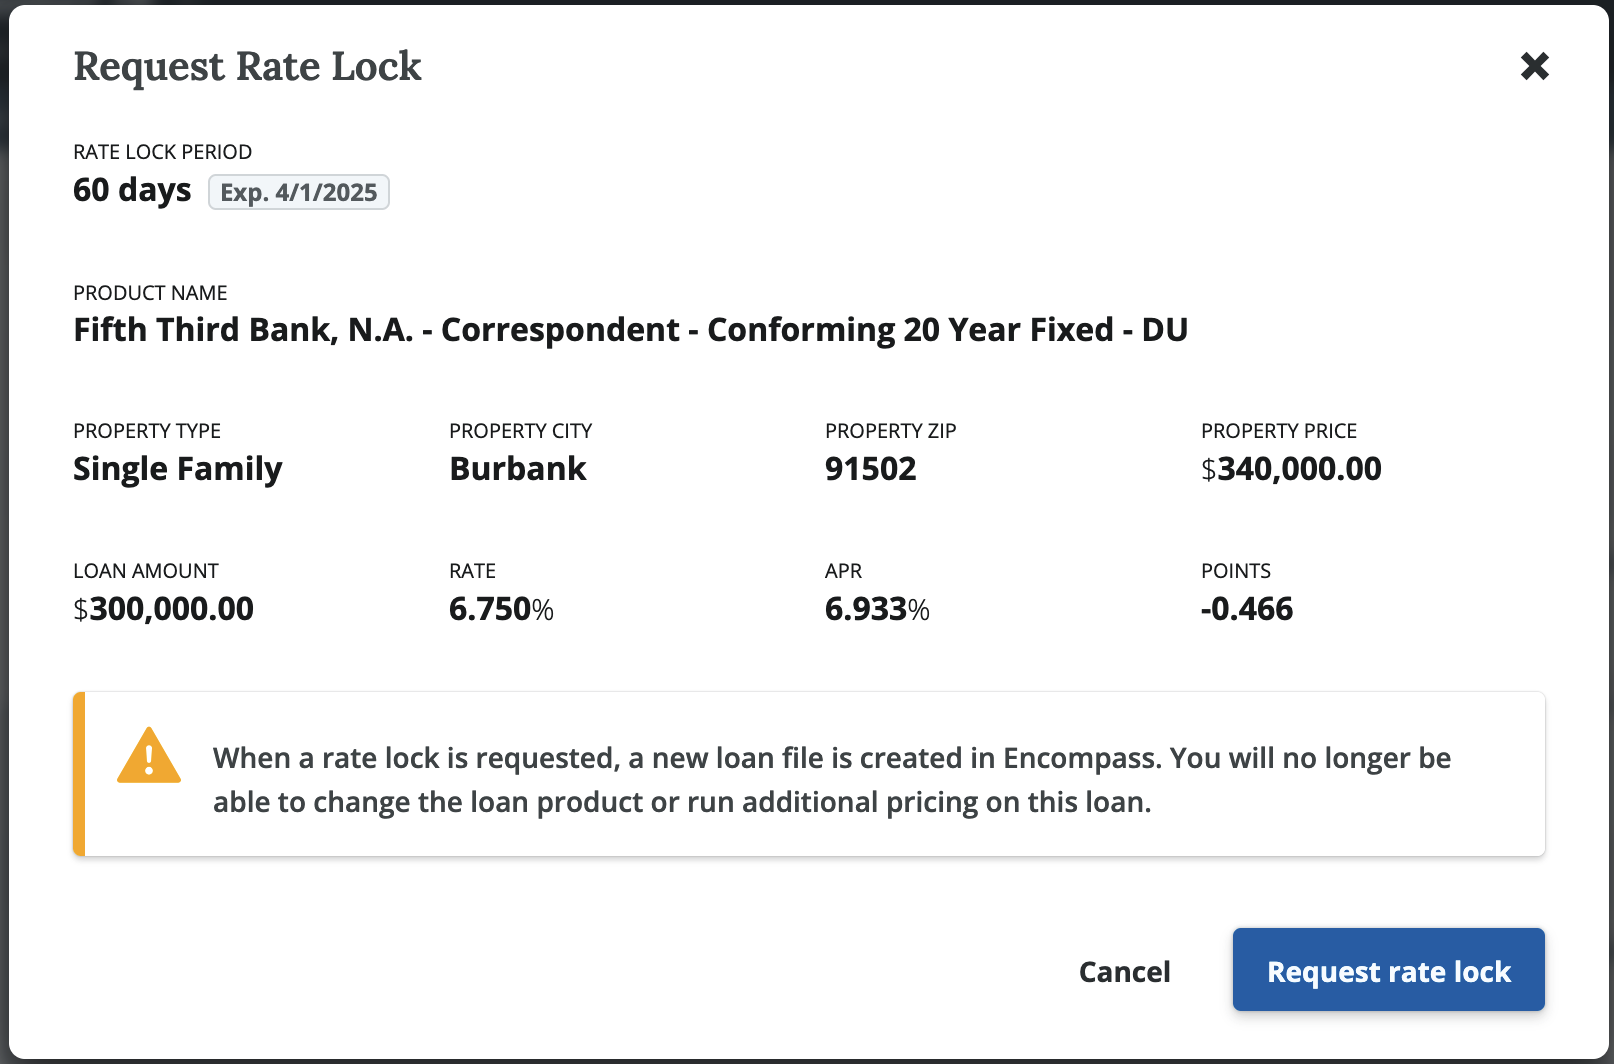1614x1064 pixels.
Task: Click the PRODUCT NAME label
Action: pos(150,293)
